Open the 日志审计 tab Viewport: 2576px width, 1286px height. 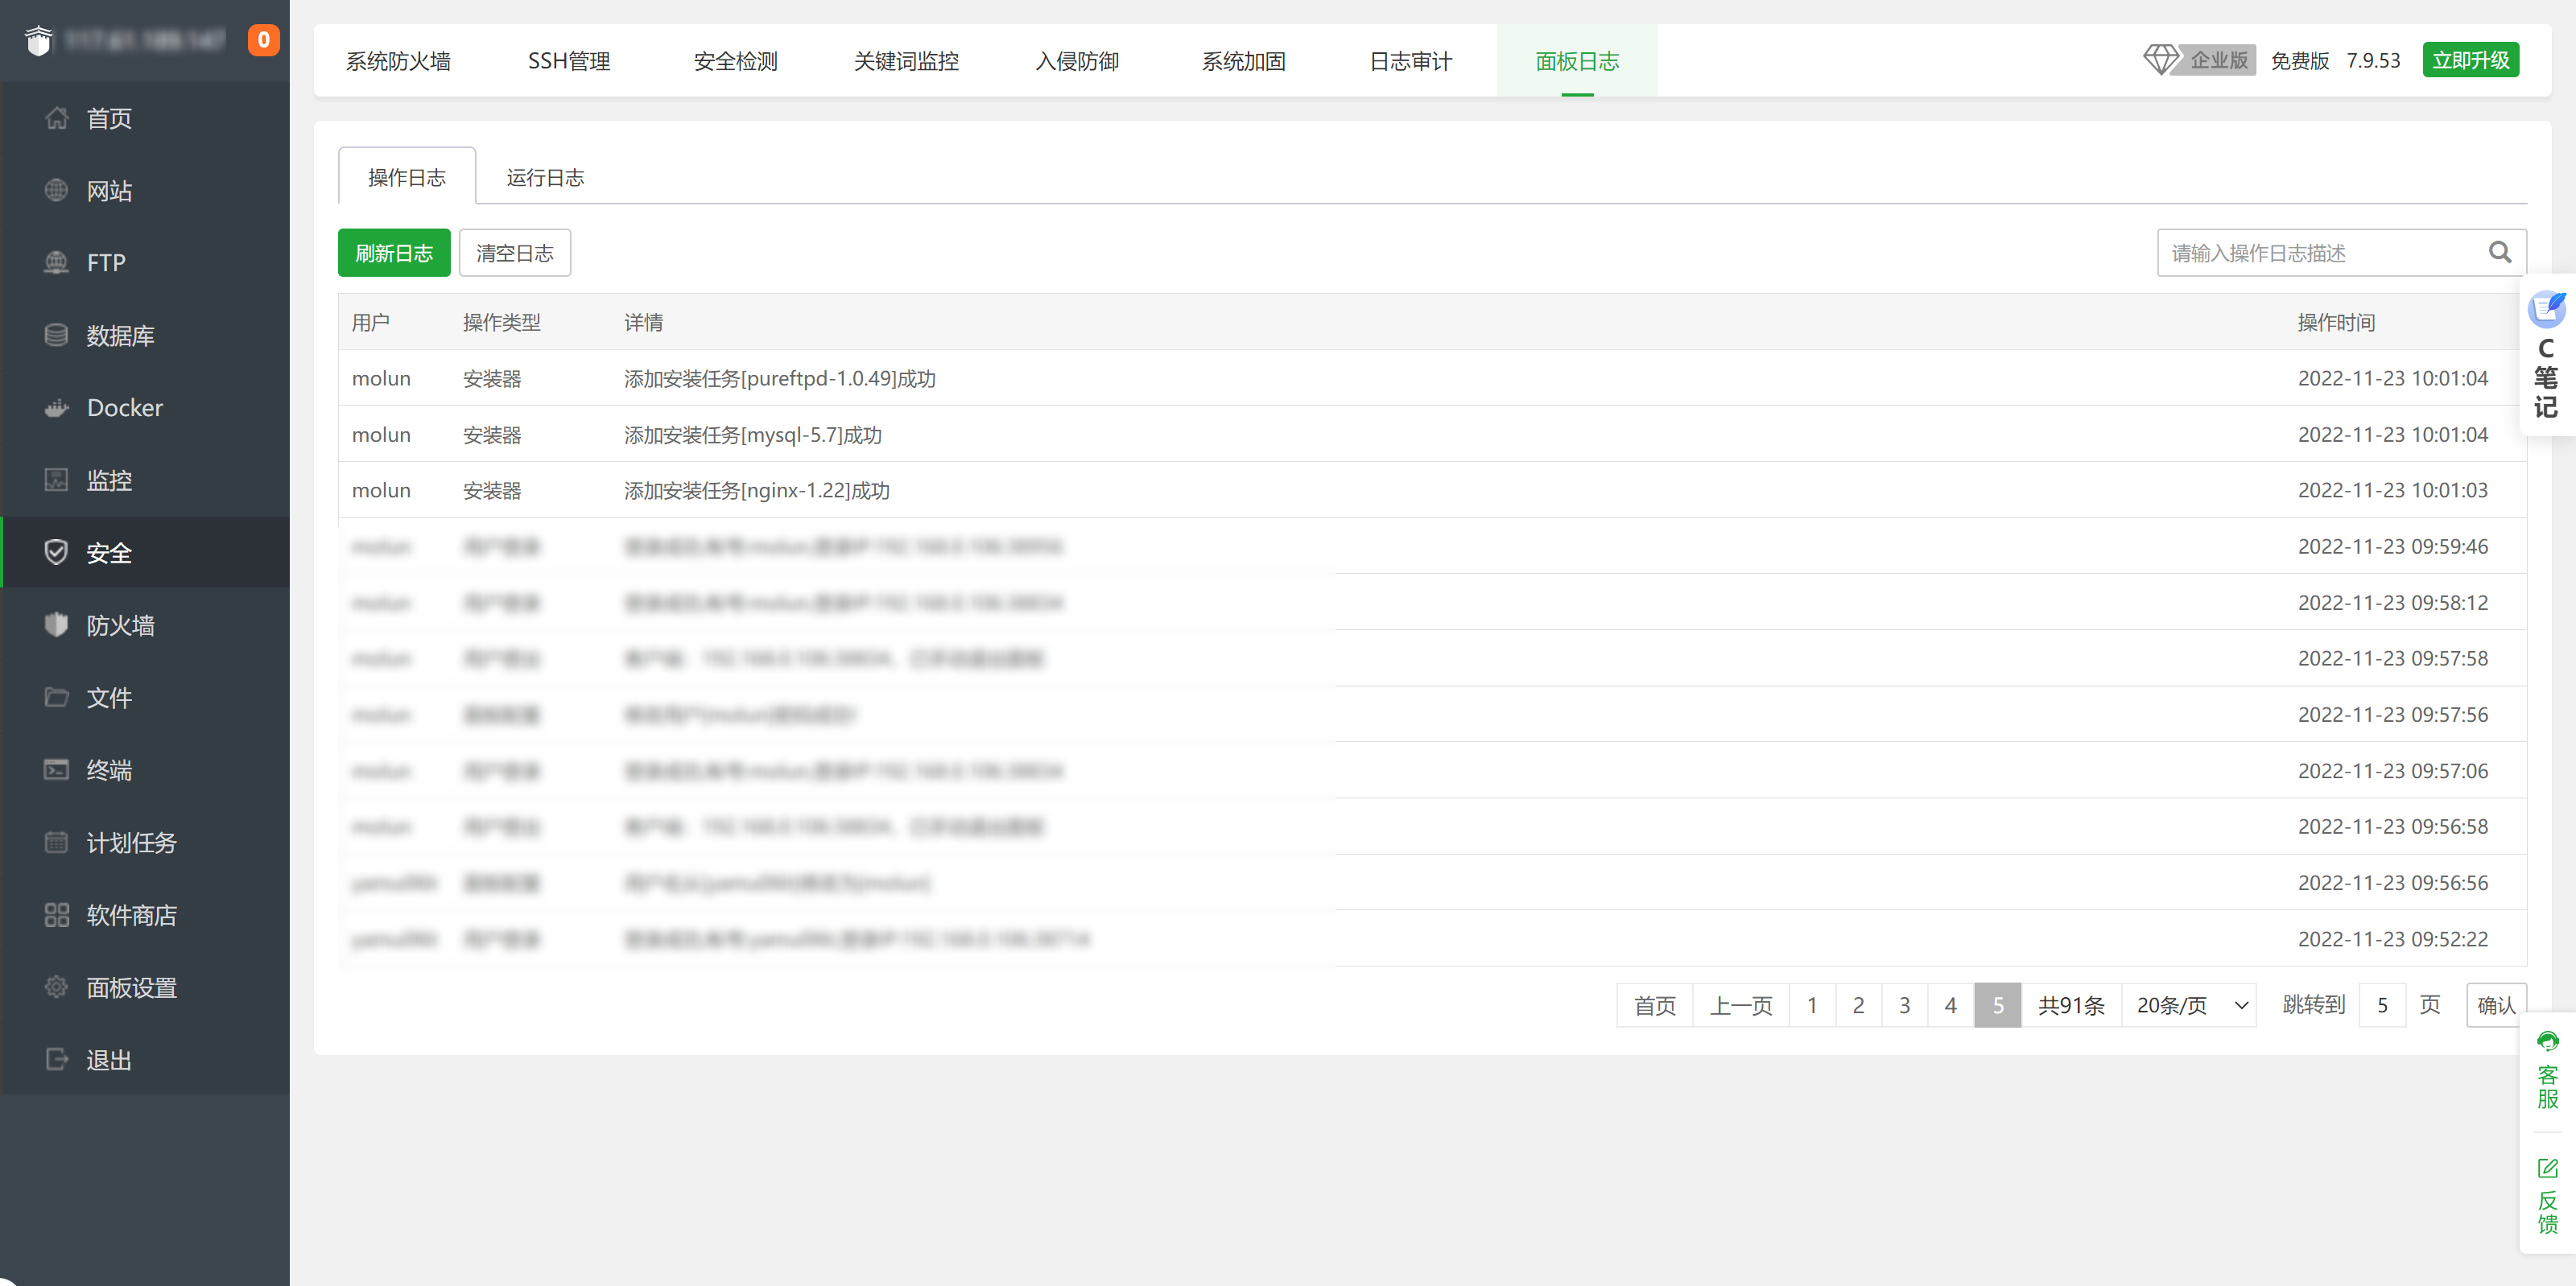[x=1410, y=61]
